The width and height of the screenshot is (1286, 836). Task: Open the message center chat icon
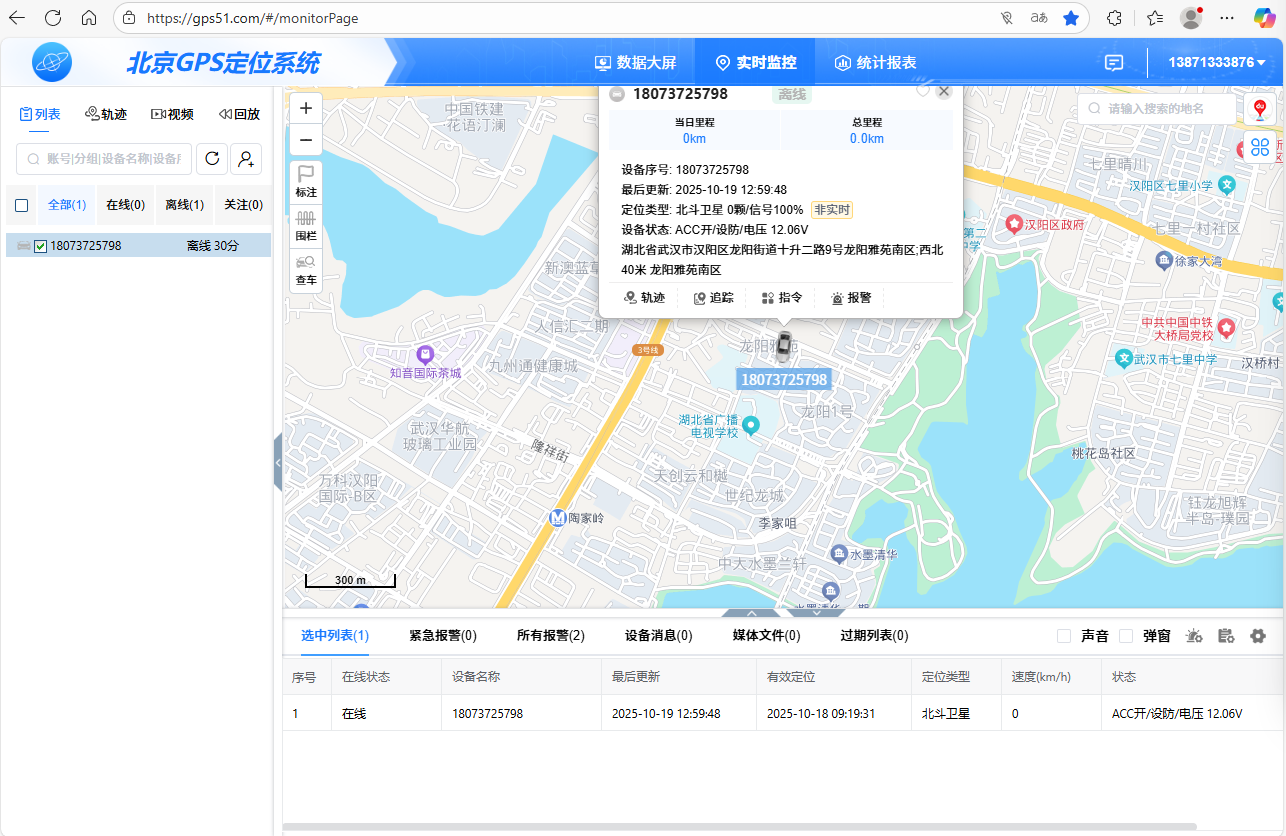coord(1113,62)
